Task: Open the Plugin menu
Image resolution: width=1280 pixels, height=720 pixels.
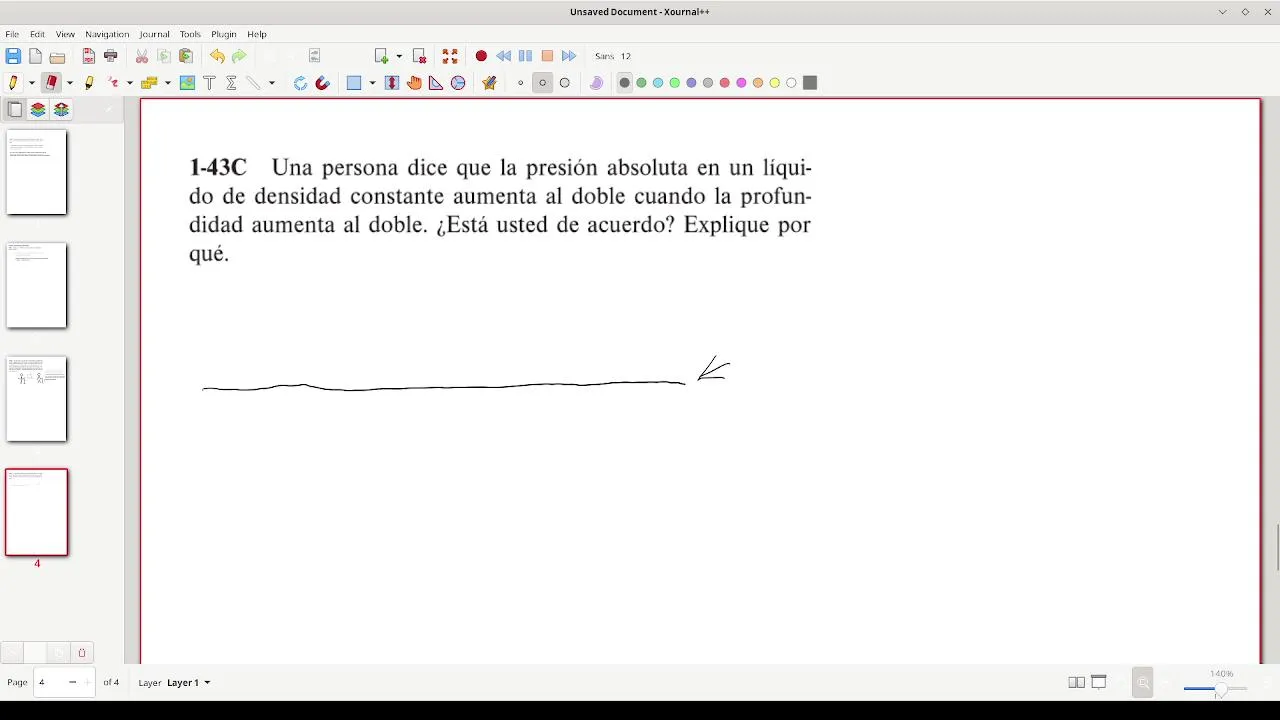Action: pos(224,34)
